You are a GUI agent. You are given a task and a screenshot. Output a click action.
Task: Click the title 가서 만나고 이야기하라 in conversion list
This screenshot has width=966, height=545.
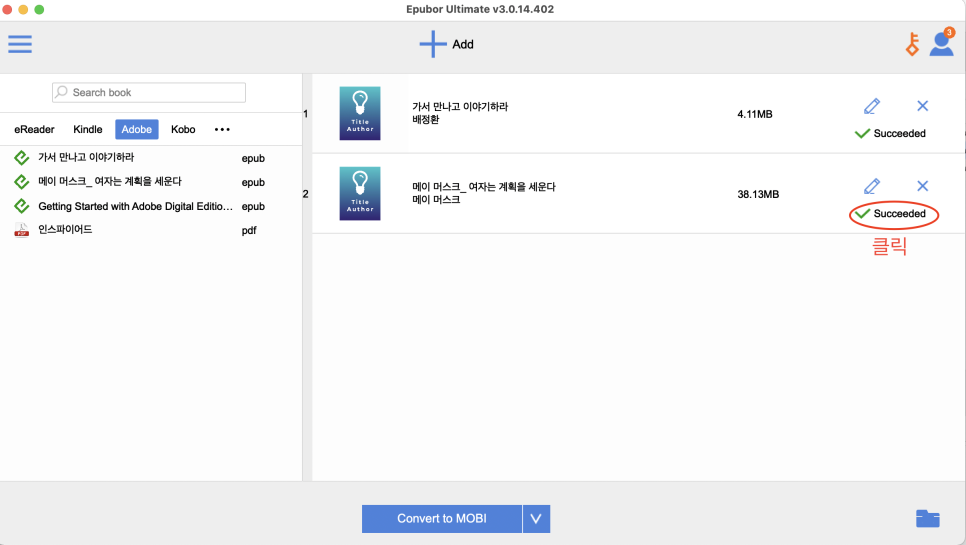(460, 107)
